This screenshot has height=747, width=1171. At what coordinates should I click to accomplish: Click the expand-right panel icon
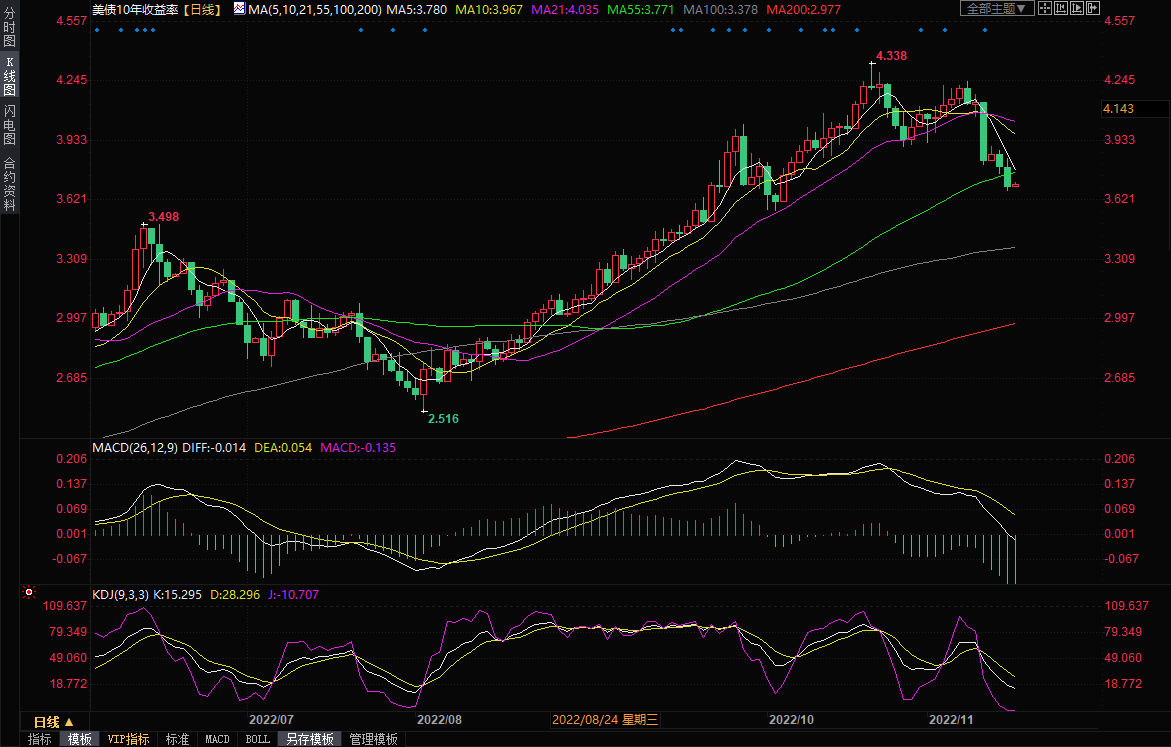(1094, 8)
